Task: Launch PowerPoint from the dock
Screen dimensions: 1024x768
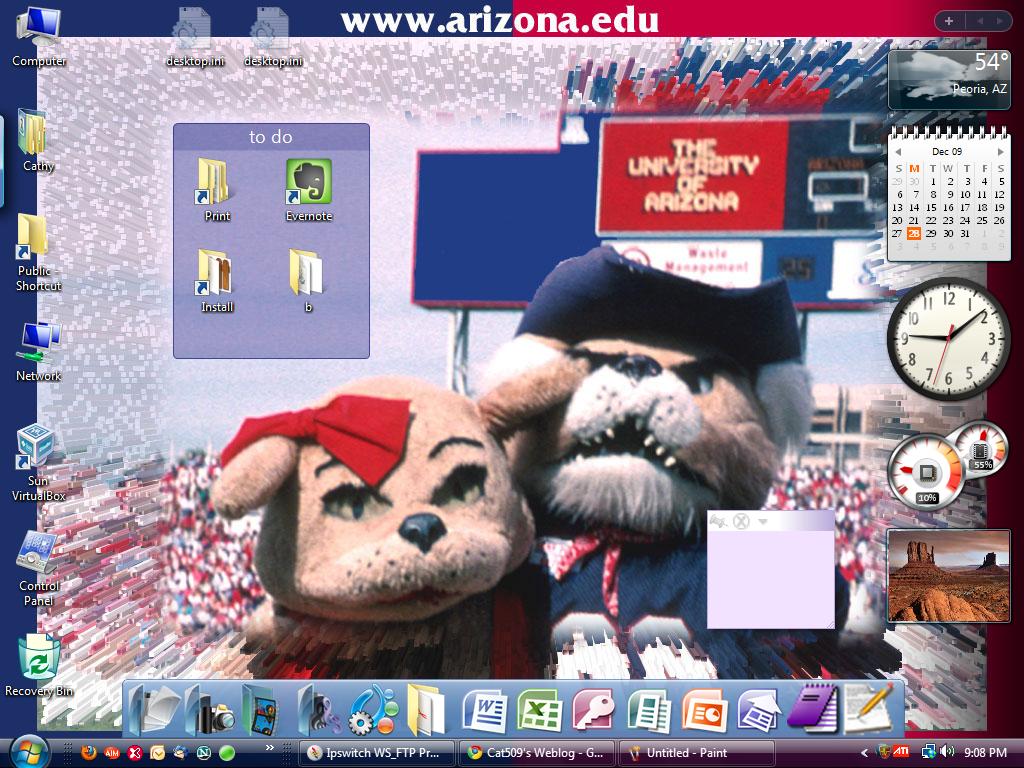Action: click(704, 711)
